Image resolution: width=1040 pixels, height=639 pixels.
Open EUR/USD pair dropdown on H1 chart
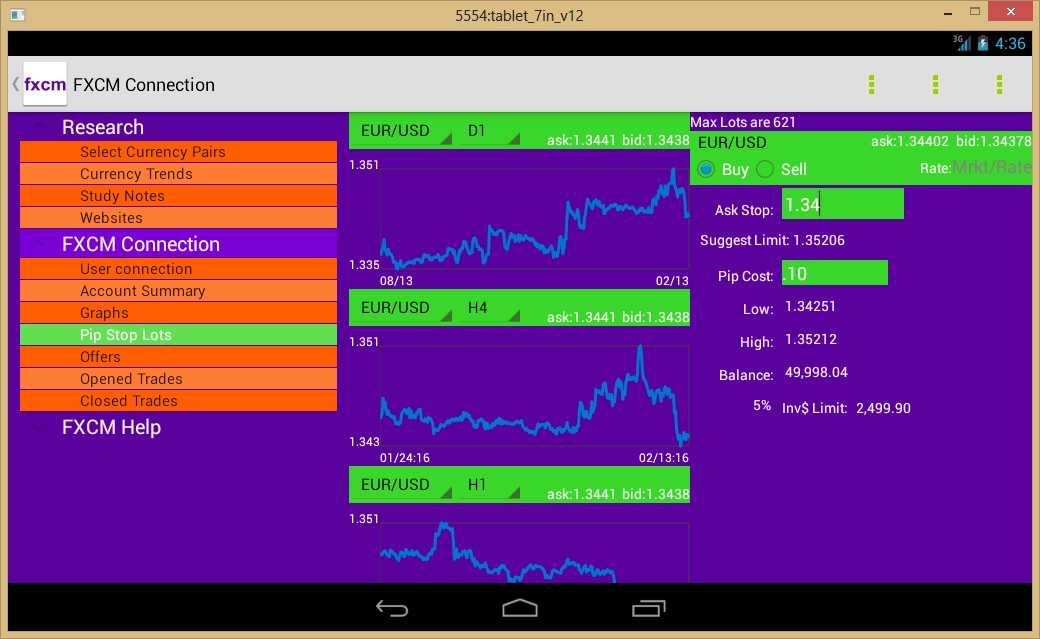[x=402, y=485]
